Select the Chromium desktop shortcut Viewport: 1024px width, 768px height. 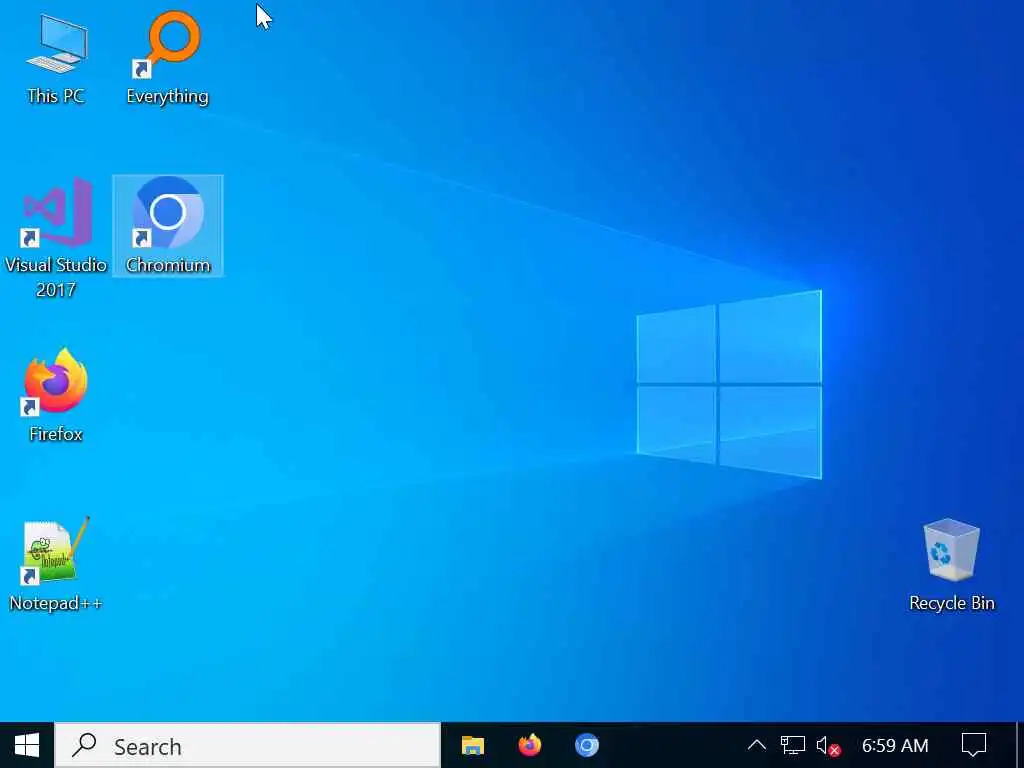168,226
